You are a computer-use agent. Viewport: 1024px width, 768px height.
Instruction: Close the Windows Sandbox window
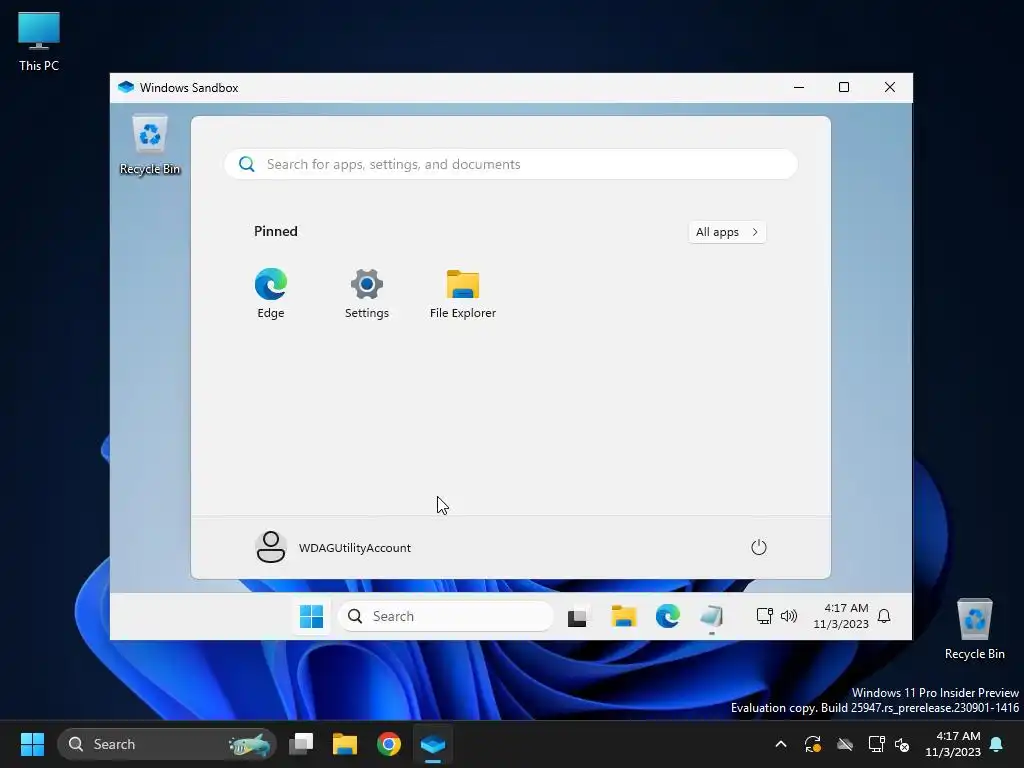pyautogui.click(x=889, y=88)
